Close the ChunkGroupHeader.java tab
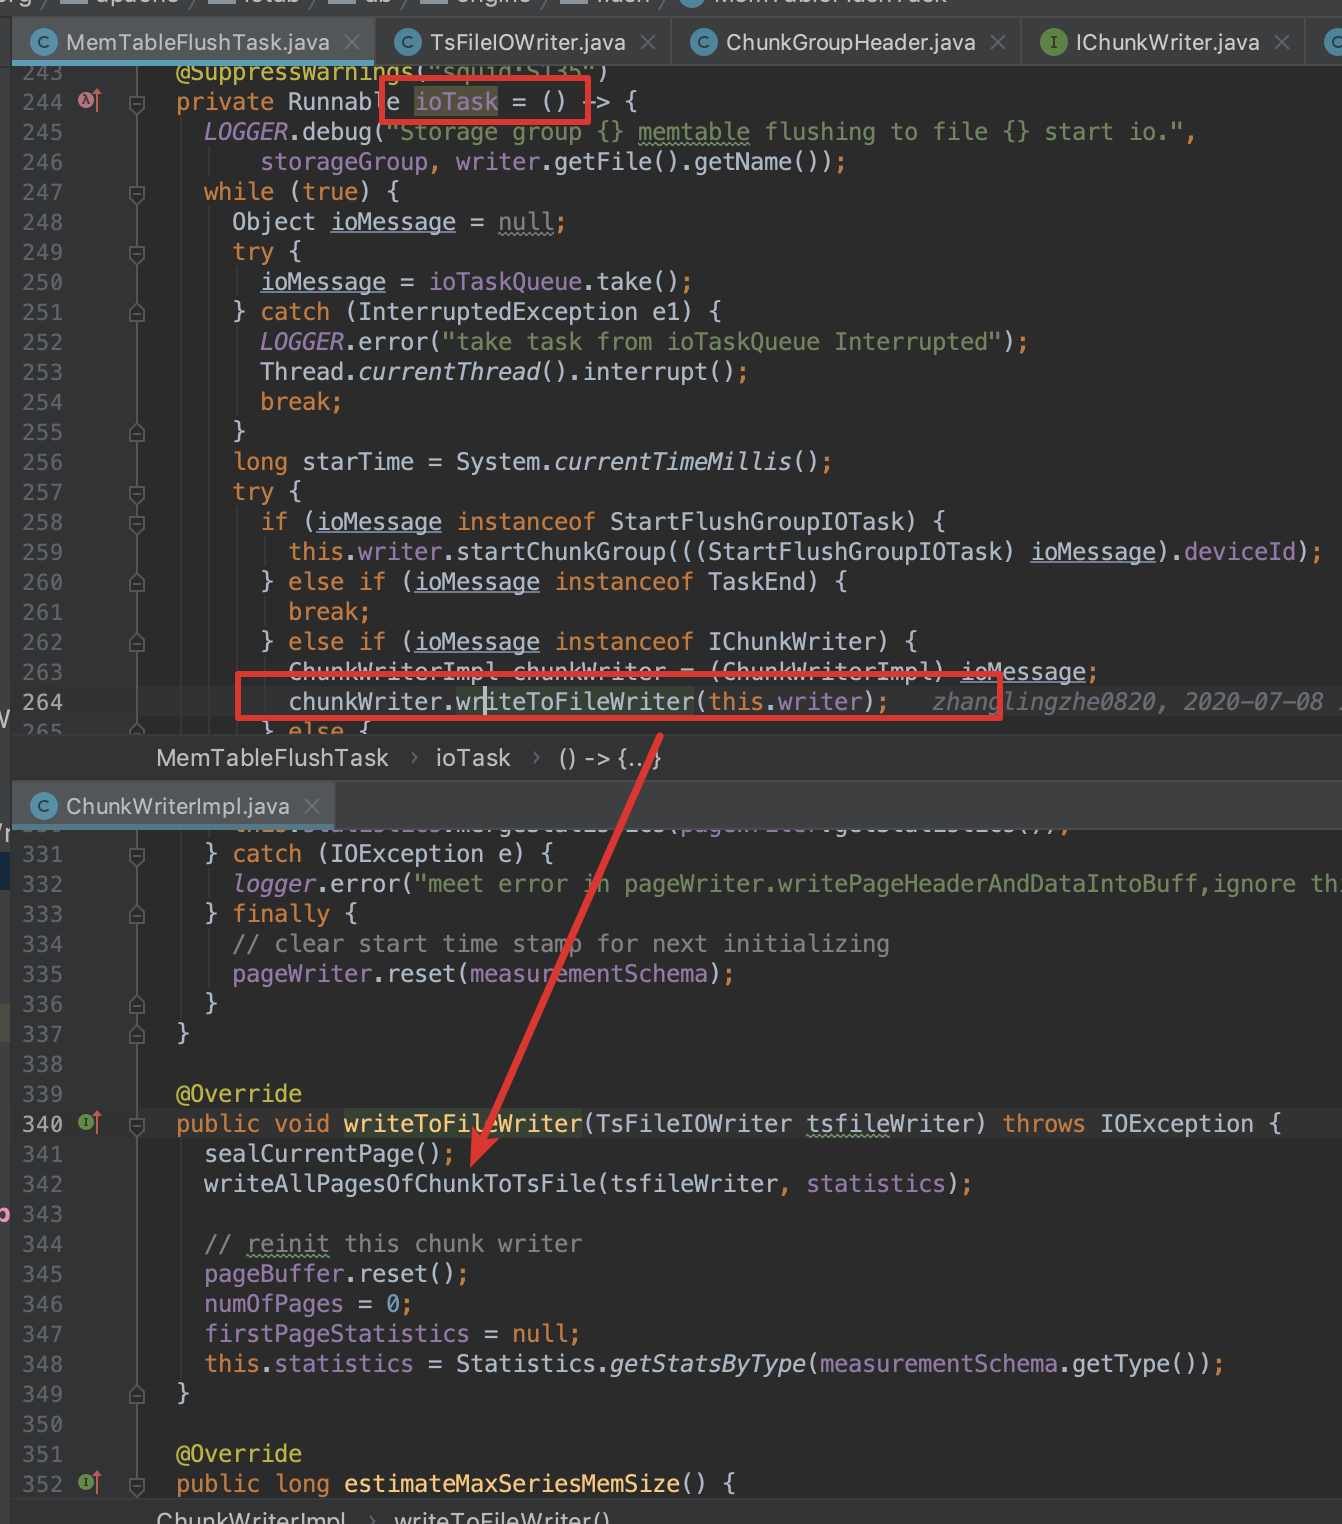The height and width of the screenshot is (1524, 1342). (x=998, y=42)
